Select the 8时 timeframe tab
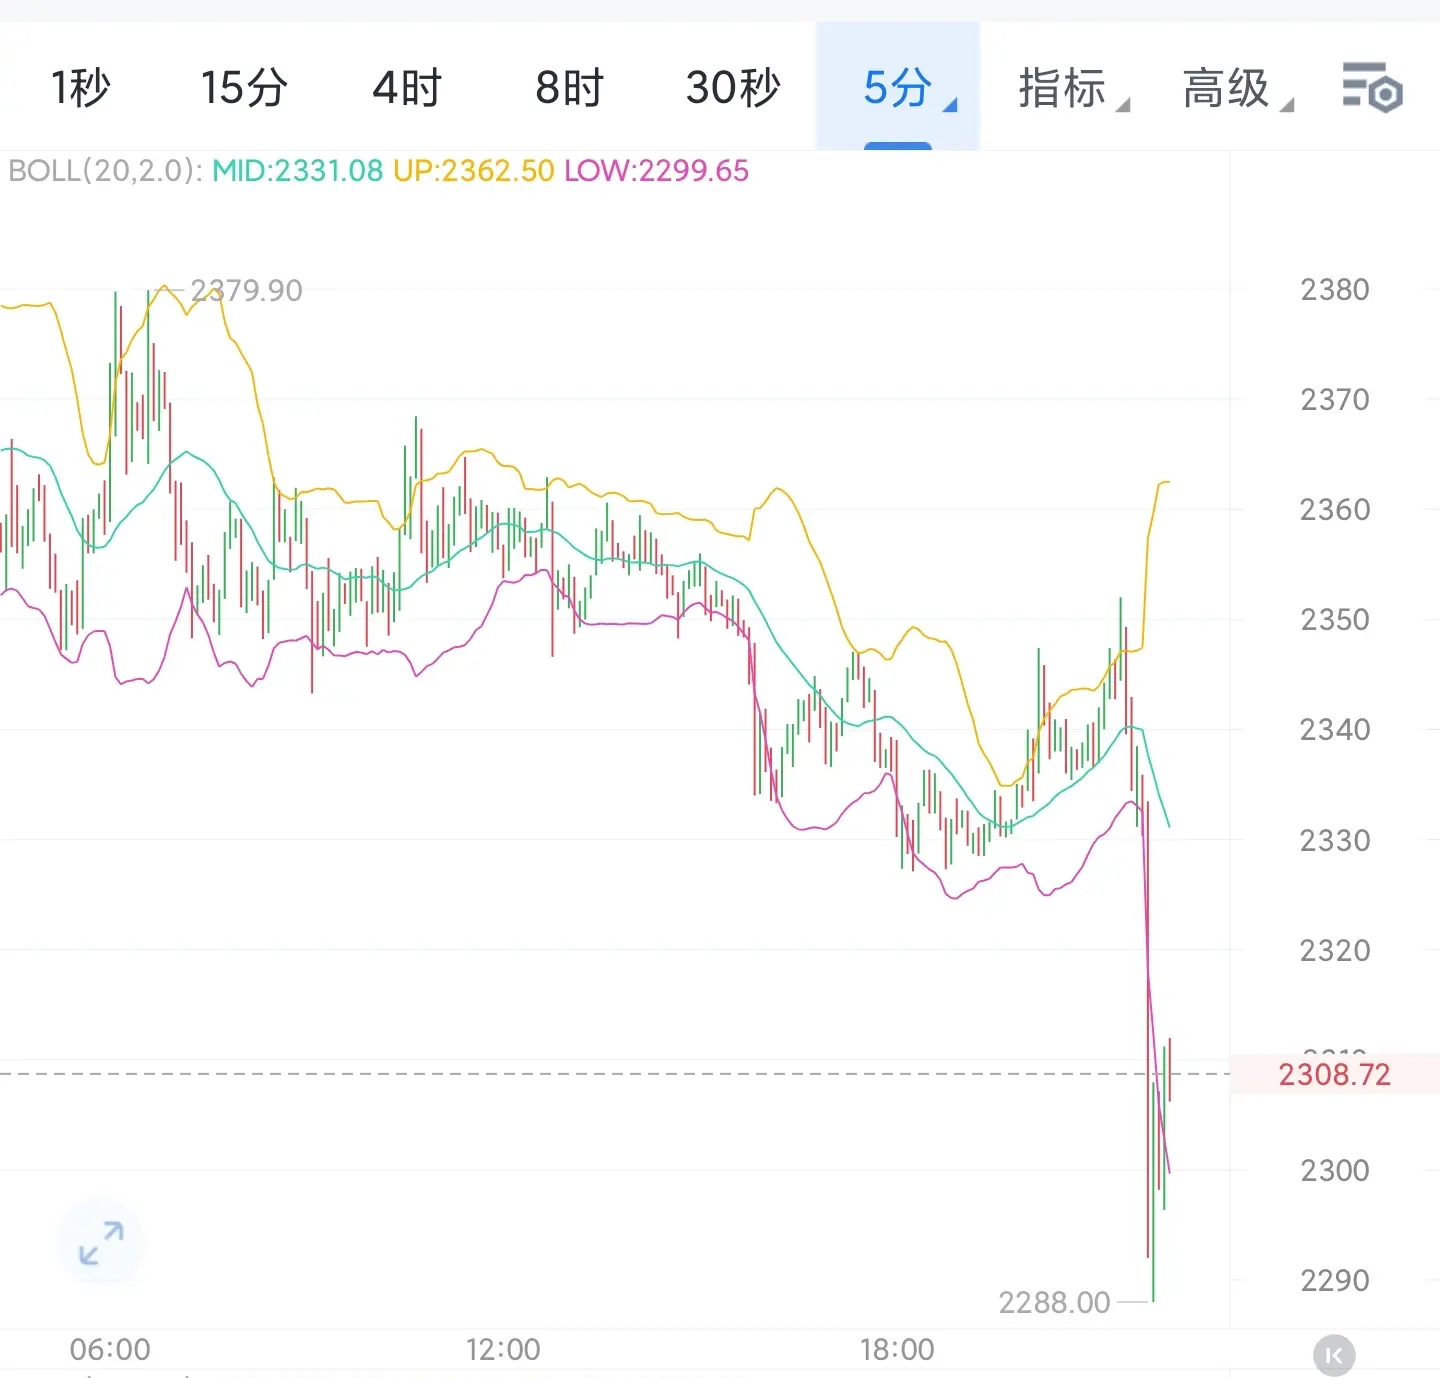This screenshot has height=1378, width=1440. [569, 87]
